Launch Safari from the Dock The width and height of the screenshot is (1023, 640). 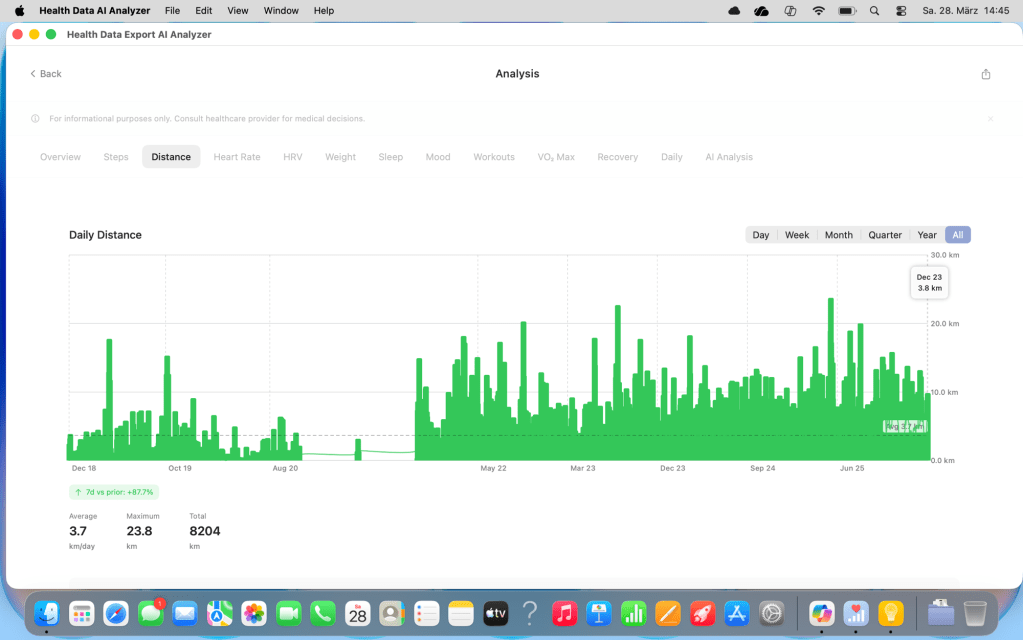pos(116,613)
